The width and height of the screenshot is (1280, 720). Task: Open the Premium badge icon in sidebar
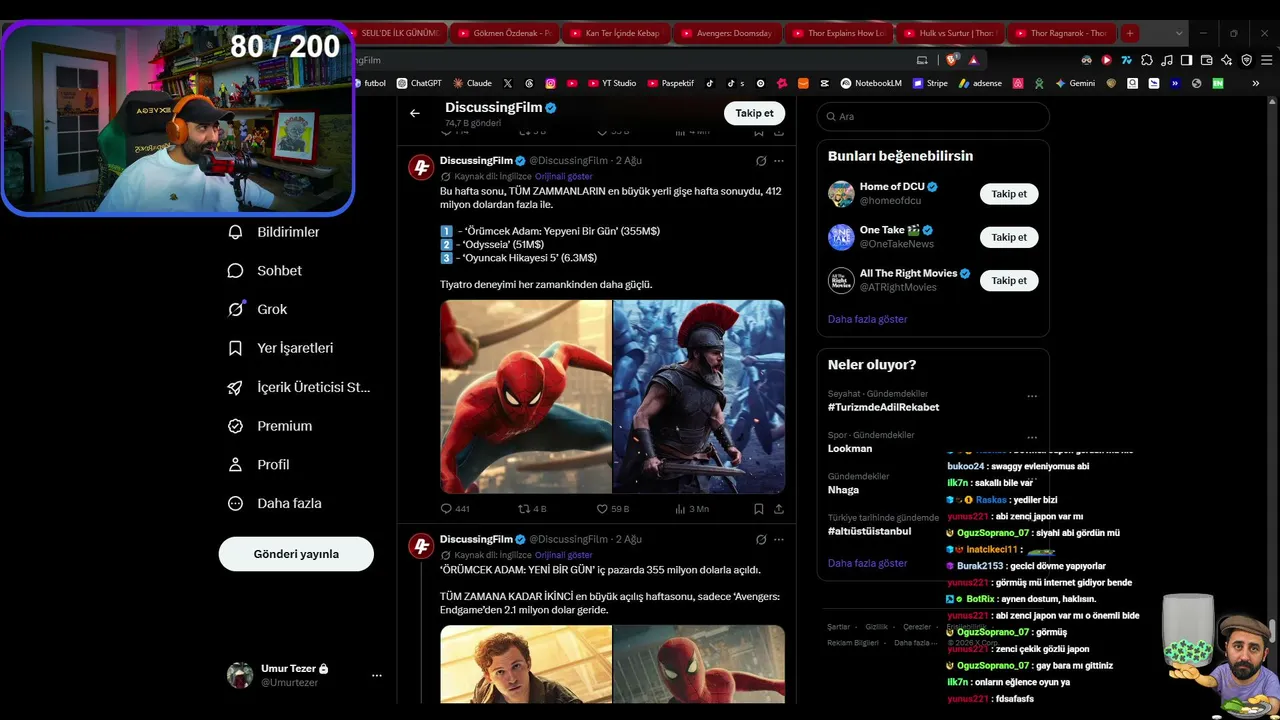click(235, 426)
